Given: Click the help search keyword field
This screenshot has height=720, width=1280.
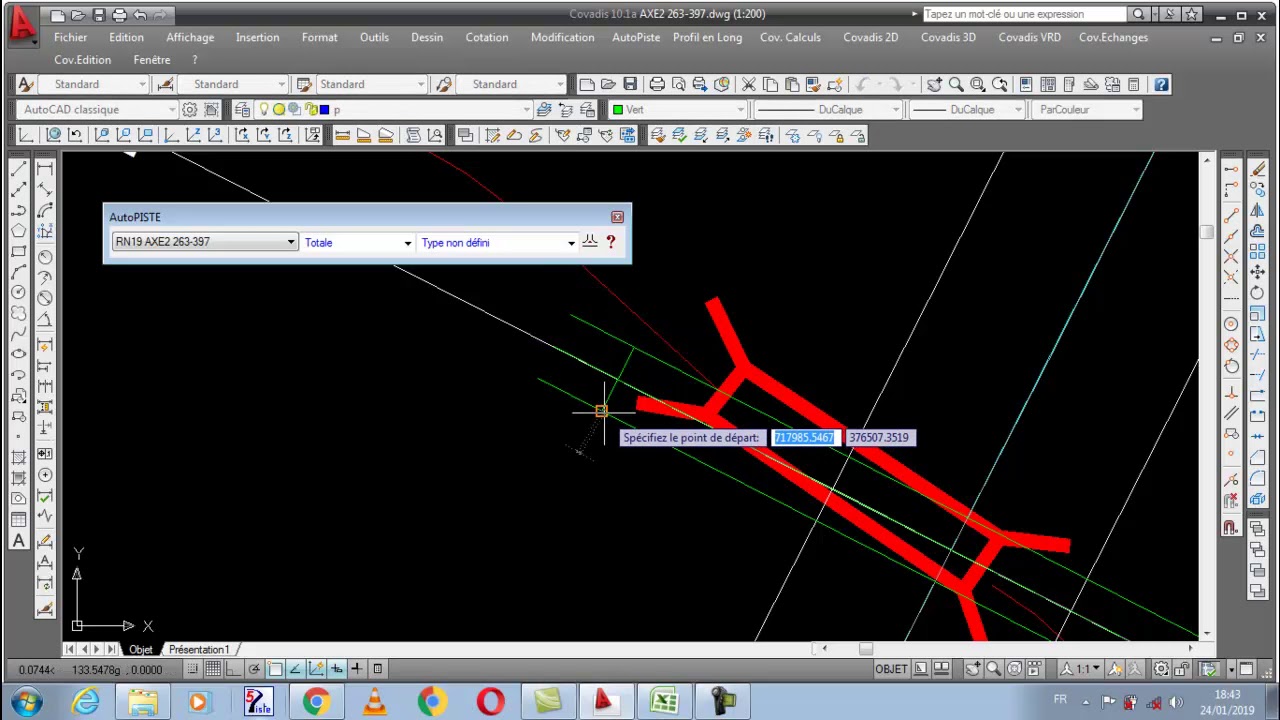Looking at the screenshot, I should (1024, 14).
